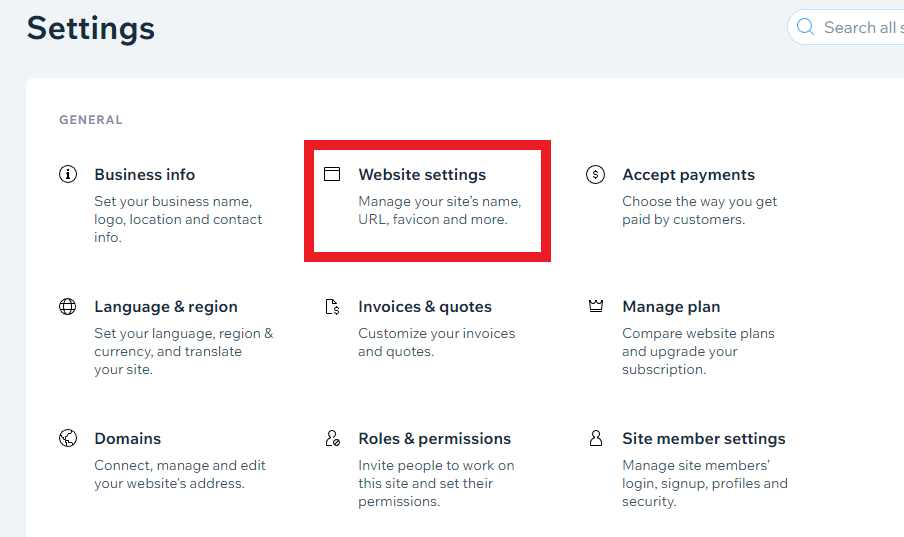Open Roles & permissions

pos(434,439)
